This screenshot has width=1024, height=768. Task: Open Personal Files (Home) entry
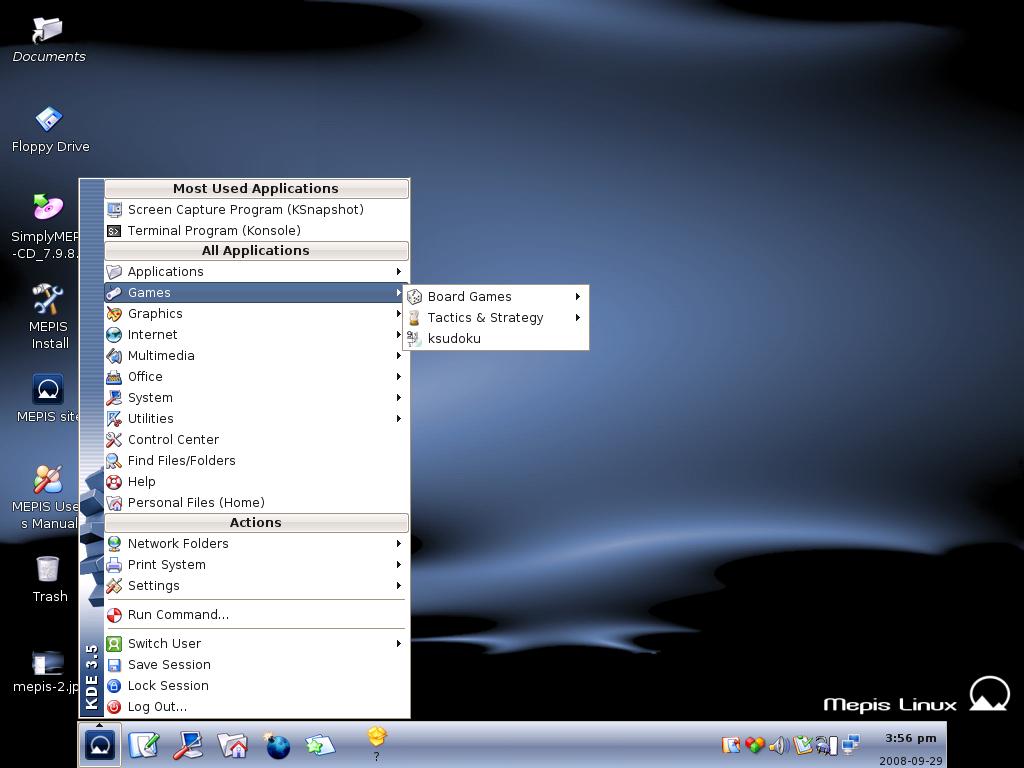[257, 502]
